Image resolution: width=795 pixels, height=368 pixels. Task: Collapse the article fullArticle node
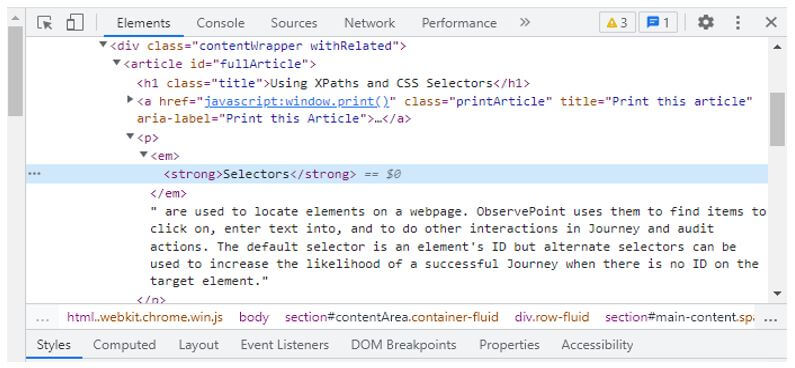(x=117, y=63)
